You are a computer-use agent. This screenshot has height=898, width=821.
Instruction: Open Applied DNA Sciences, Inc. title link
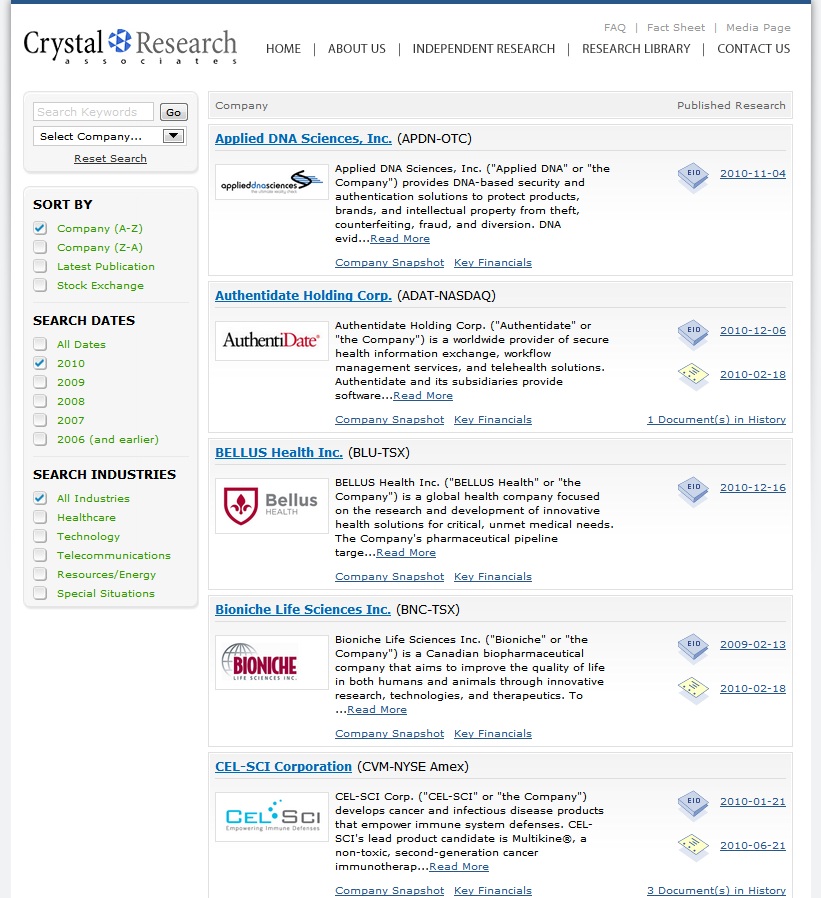pos(303,139)
